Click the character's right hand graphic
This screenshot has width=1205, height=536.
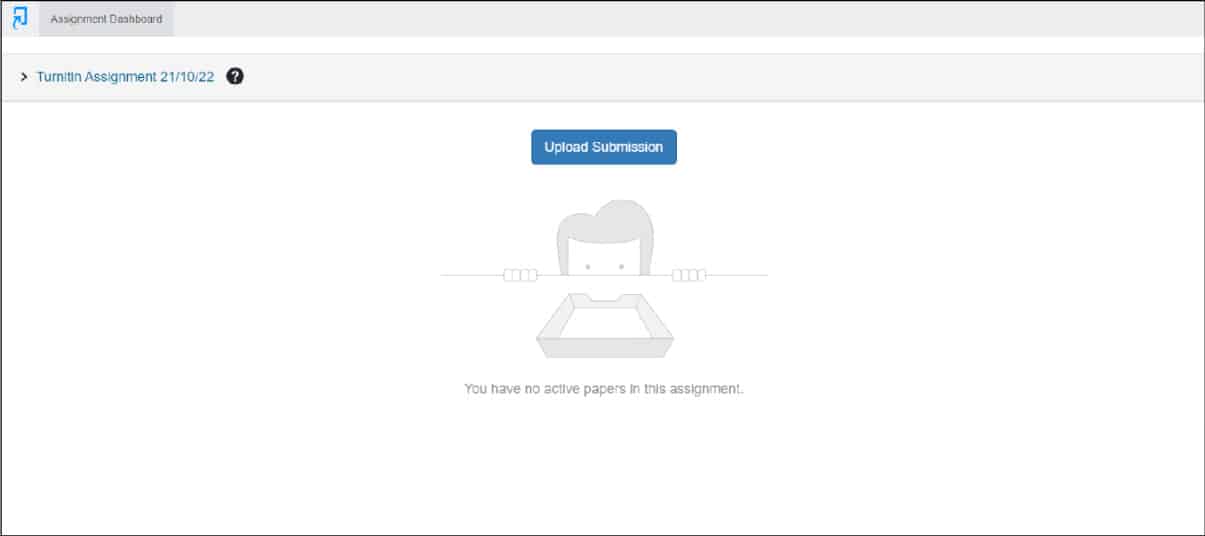(x=689, y=275)
